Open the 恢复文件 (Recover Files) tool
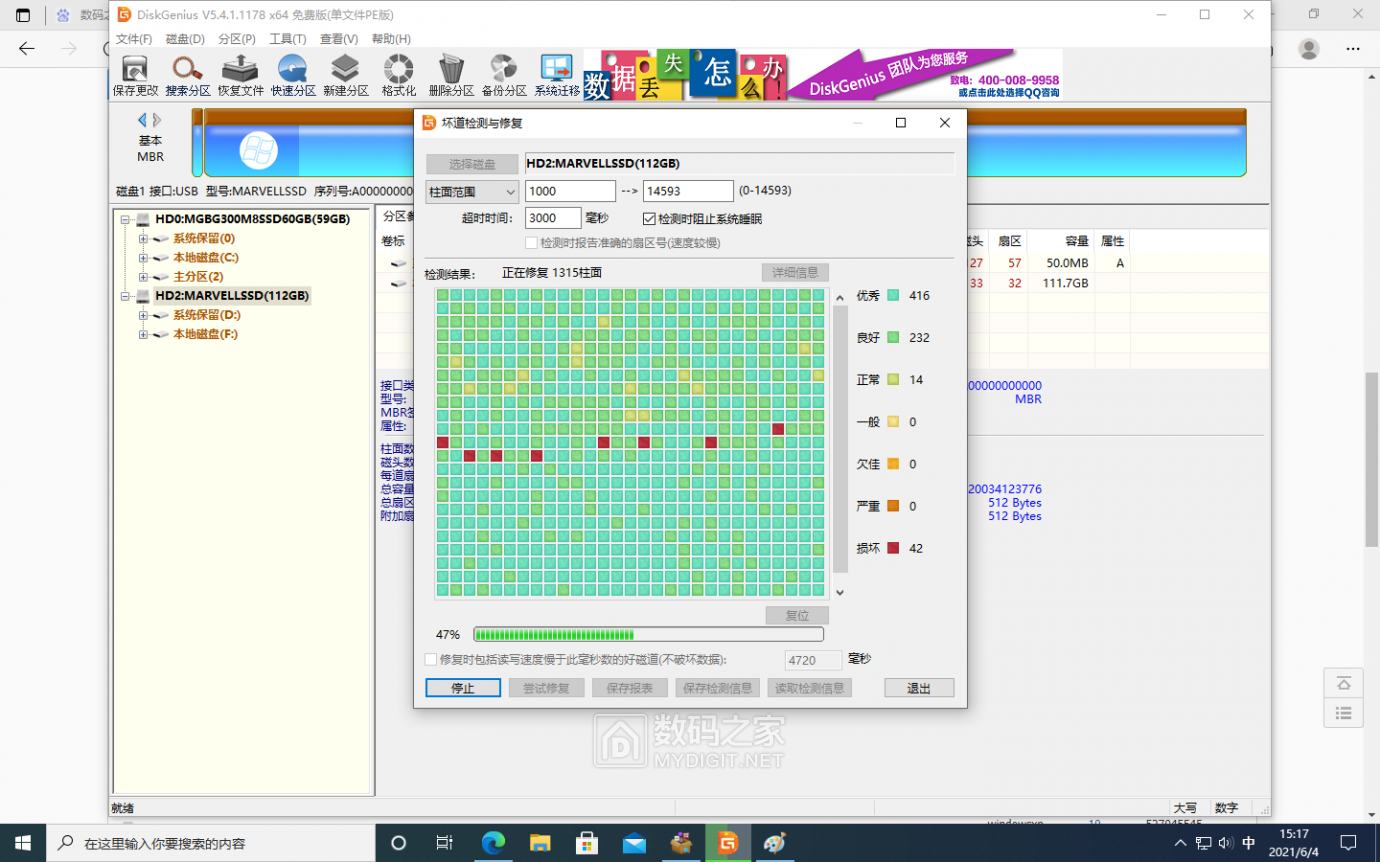 (x=241, y=76)
